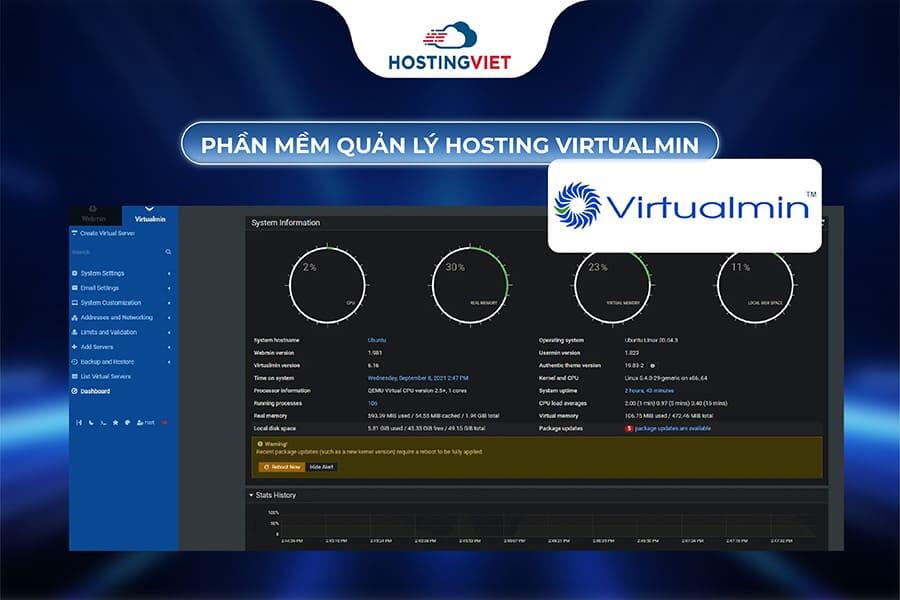Open the Create Virtual Server icon
The width and height of the screenshot is (900, 600).
point(73,231)
